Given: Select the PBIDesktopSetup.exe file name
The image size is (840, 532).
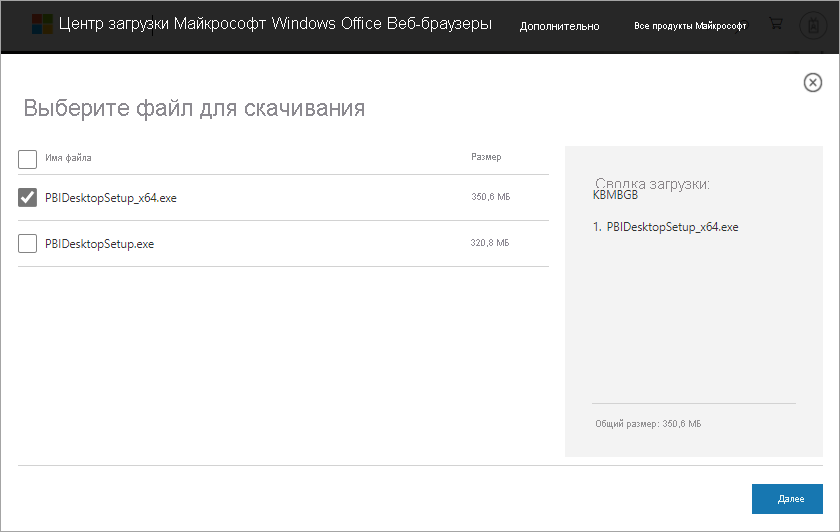Looking at the screenshot, I should 100,244.
